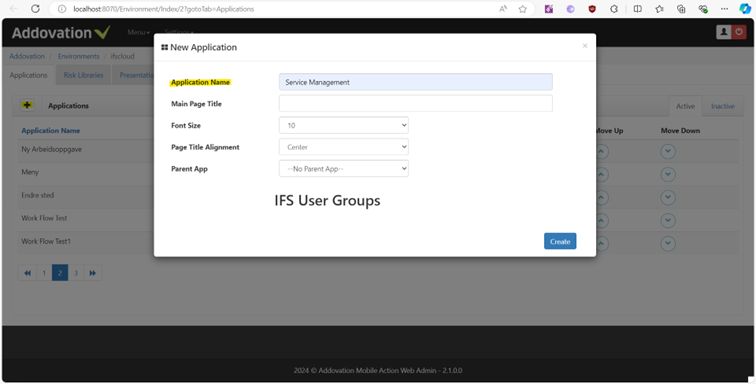This screenshot has height=384, width=756.
Task: Switch to the Active tab
Action: click(685, 106)
